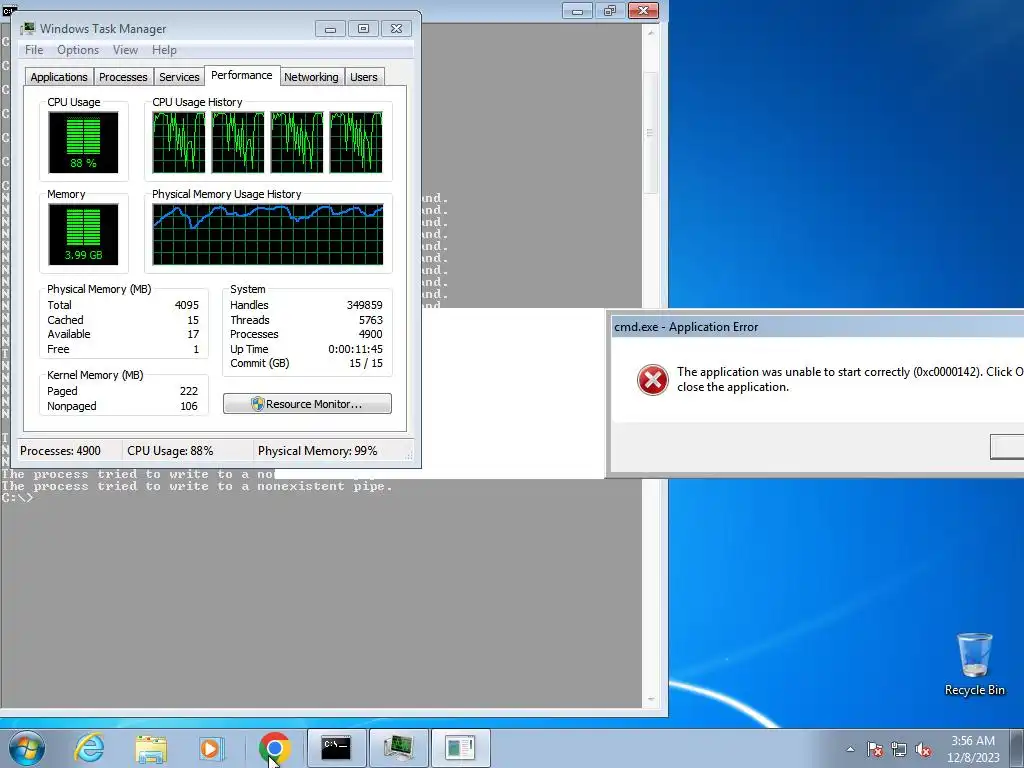Screen dimensions: 1024x768
Task: Open the Start menu orb
Action: click(27, 748)
